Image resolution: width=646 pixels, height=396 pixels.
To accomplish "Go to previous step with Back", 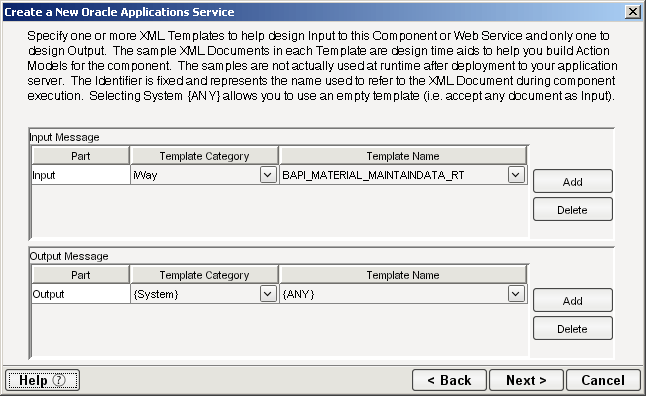I will point(449,380).
